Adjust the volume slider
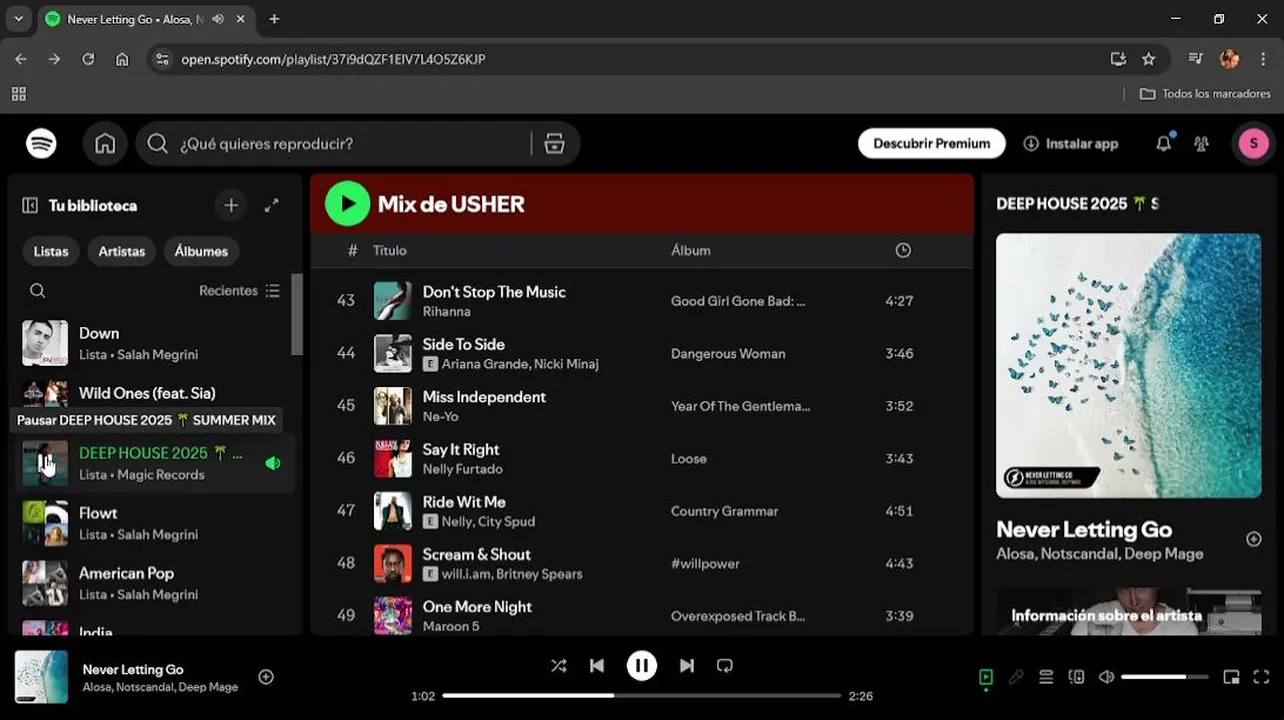The width and height of the screenshot is (1284, 720). (x=1167, y=677)
